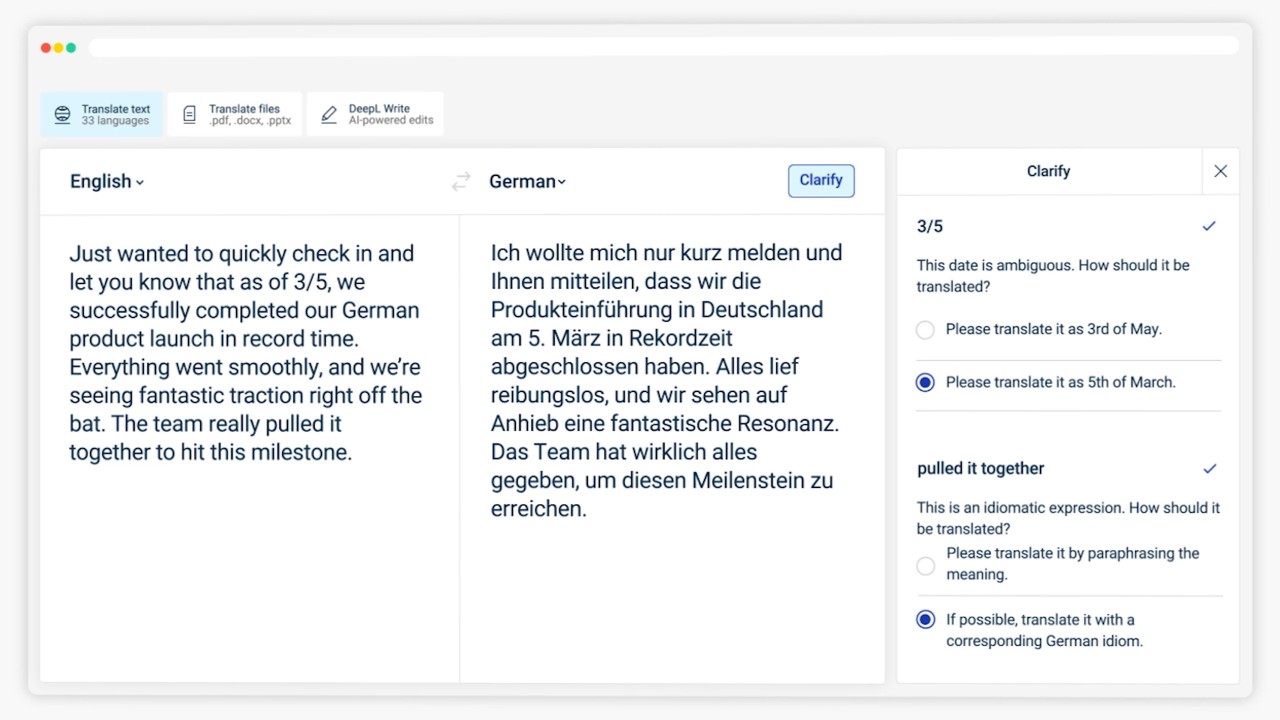Swap languages with the arrows icon
This screenshot has width=1280, height=720.
point(461,181)
